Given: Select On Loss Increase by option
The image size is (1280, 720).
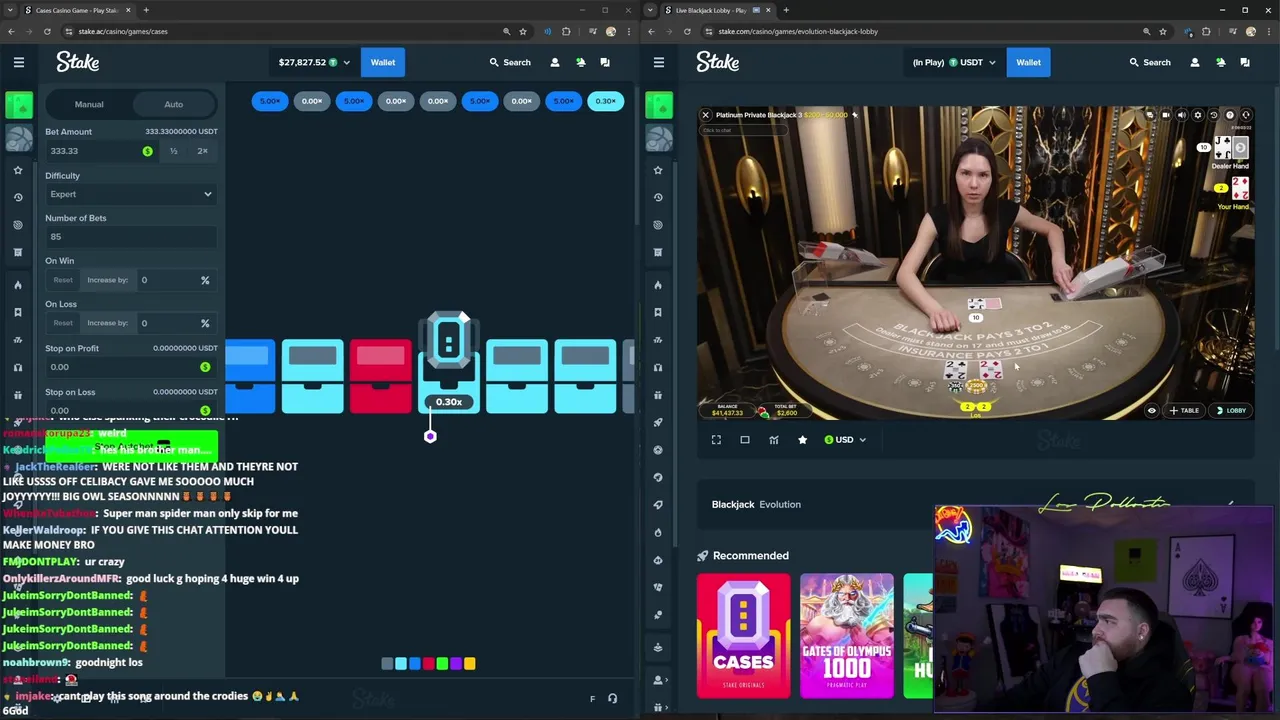Looking at the screenshot, I should point(107,323).
